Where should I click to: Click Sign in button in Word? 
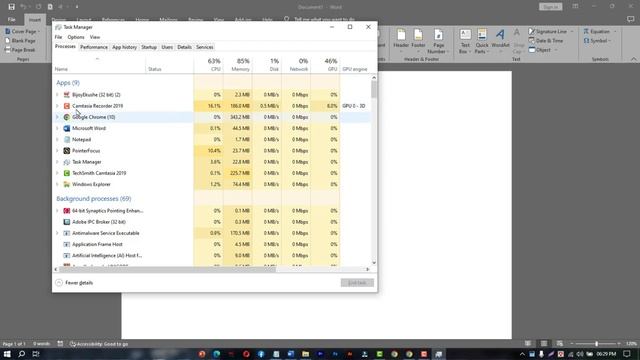click(x=551, y=7)
